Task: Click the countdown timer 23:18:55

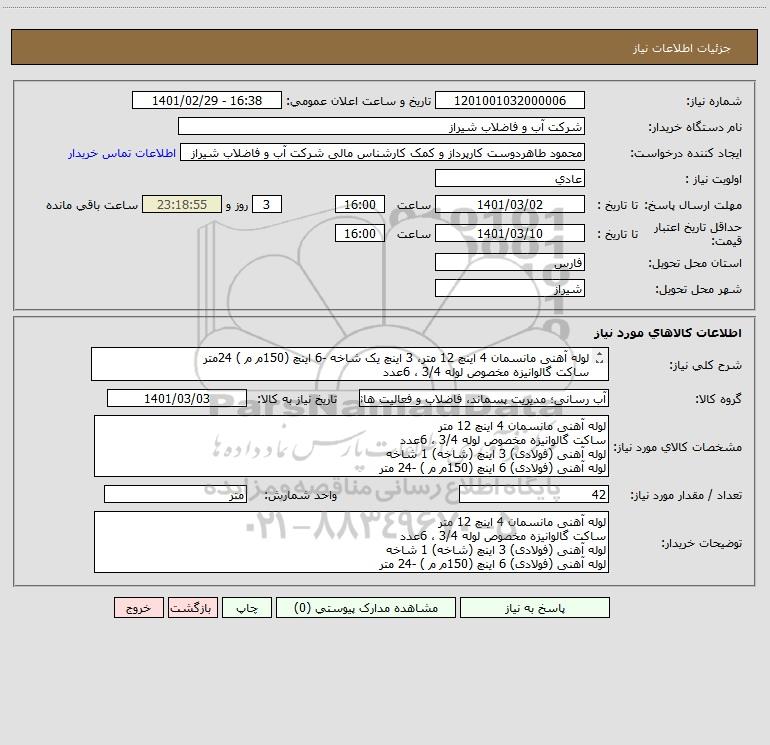Action: [182, 204]
